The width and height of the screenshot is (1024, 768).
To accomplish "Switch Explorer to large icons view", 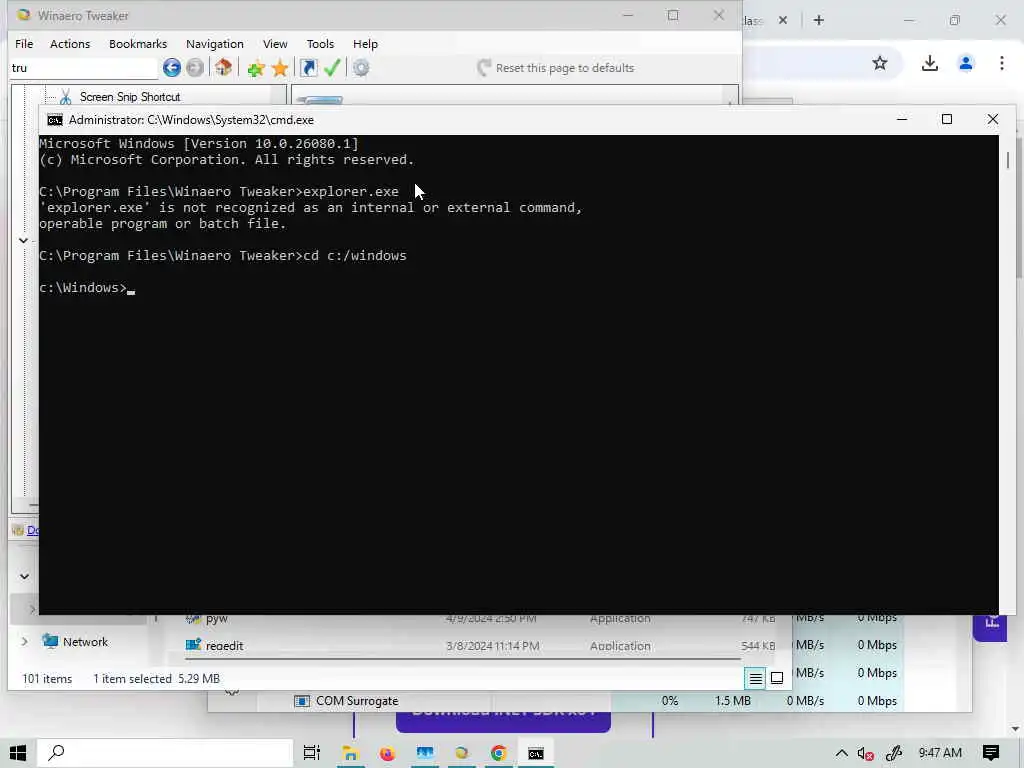I will click(x=776, y=679).
